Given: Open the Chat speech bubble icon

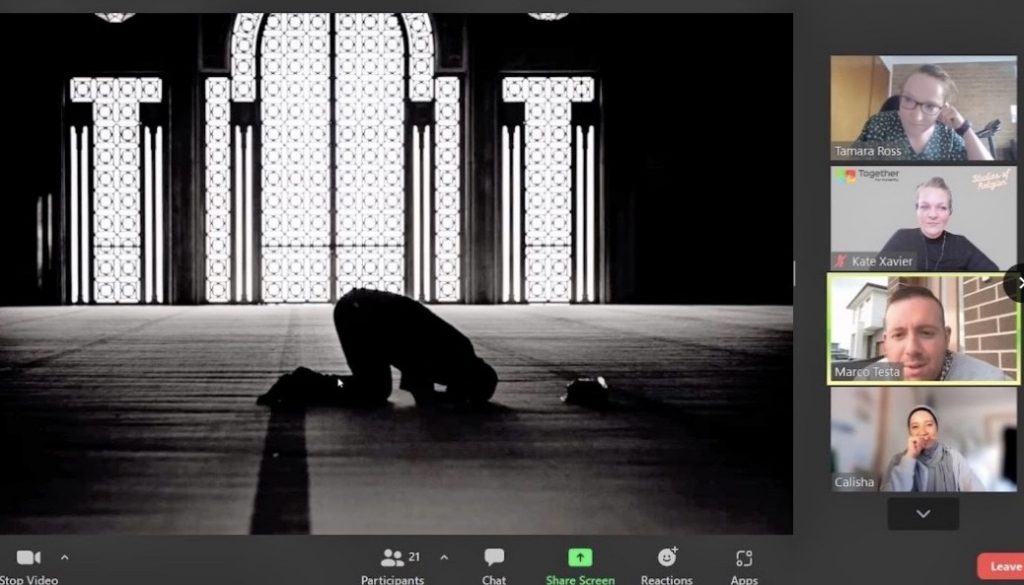Looking at the screenshot, I should (x=494, y=558).
